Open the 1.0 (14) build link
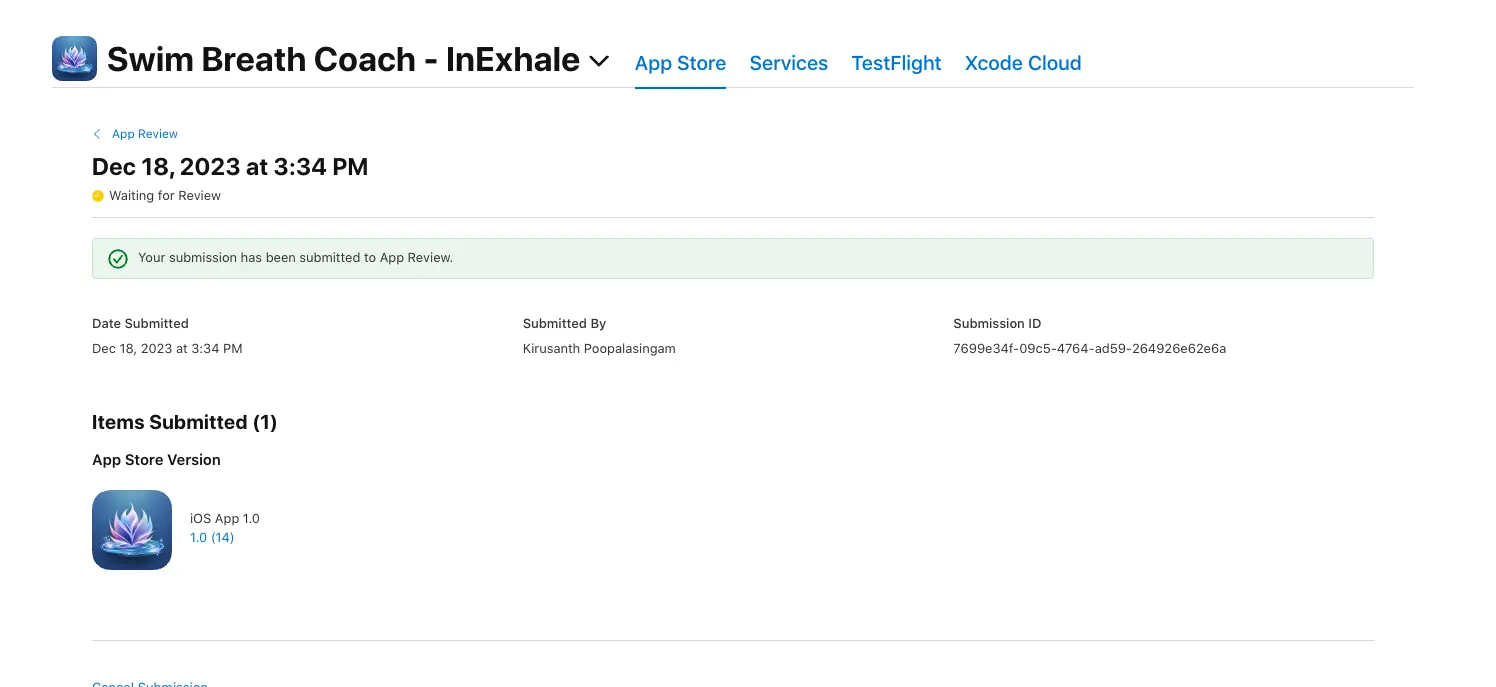Image resolution: width=1496 pixels, height=687 pixels. (212, 538)
